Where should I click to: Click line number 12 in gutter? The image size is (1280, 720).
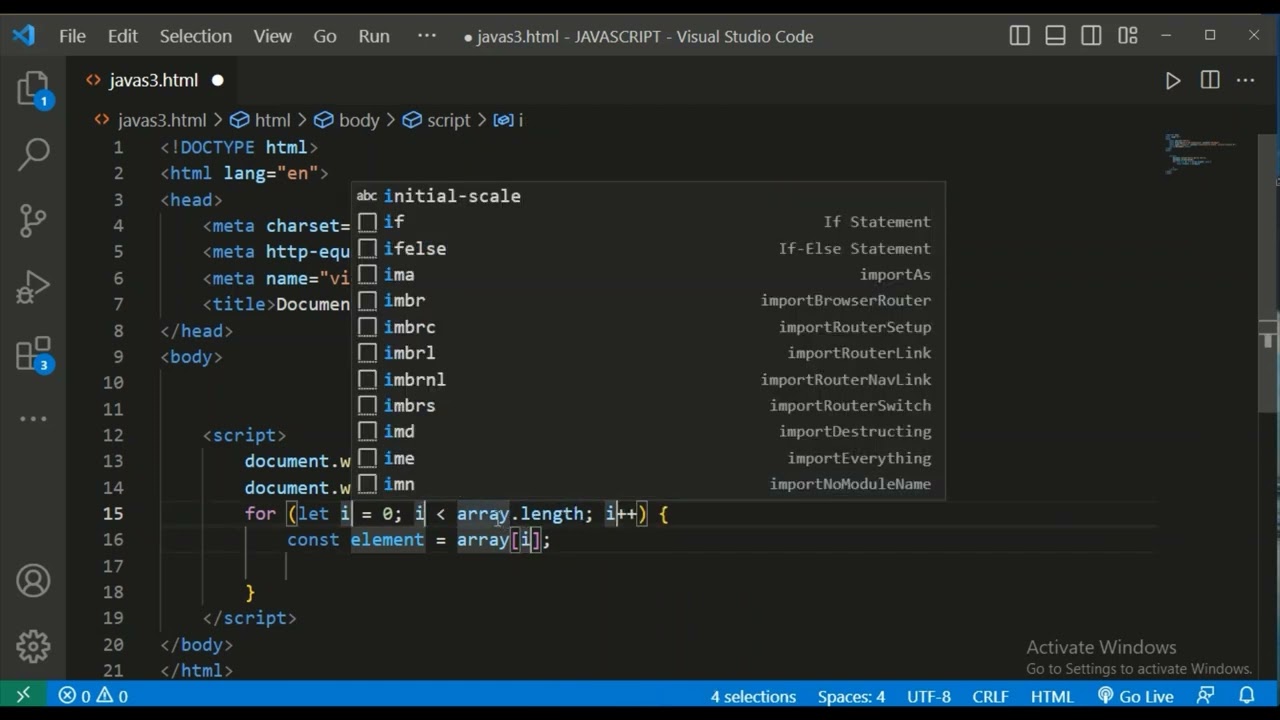tap(112, 435)
